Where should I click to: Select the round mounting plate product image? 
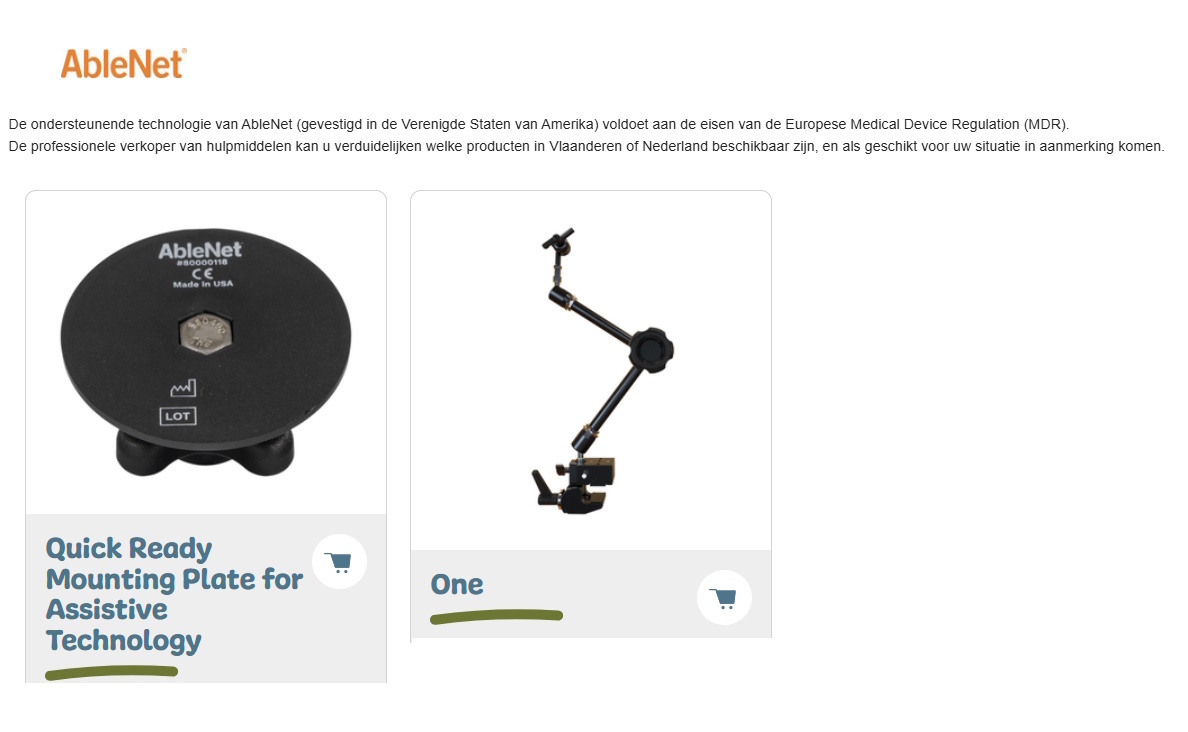205,352
